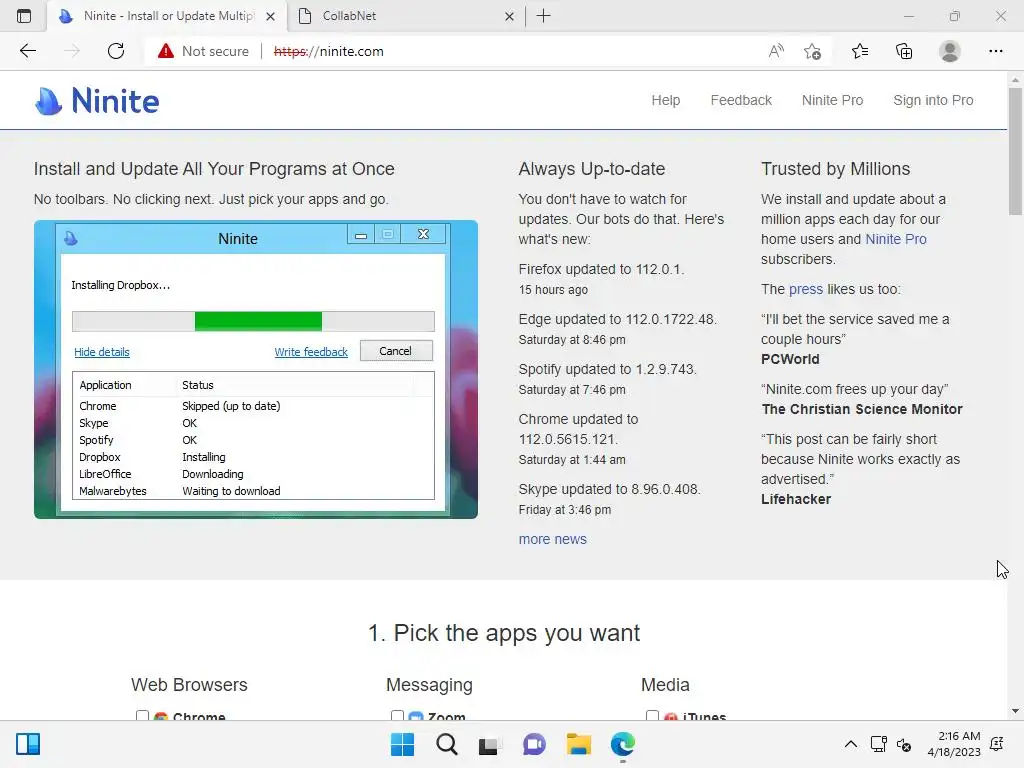Add this page to favorites star
Image resolution: width=1024 pixels, height=768 pixels.
click(x=812, y=51)
